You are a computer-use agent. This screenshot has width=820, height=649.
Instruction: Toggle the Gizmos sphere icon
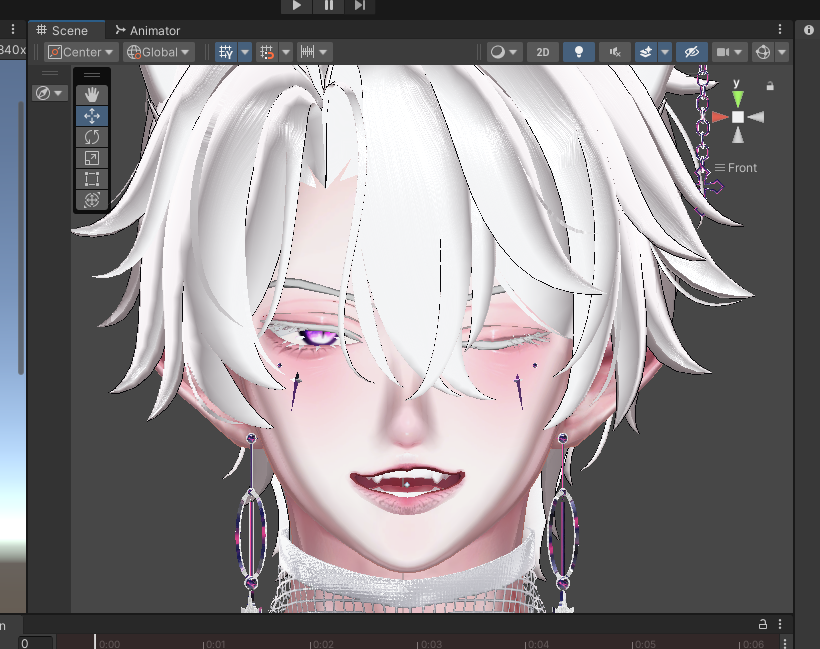763,52
